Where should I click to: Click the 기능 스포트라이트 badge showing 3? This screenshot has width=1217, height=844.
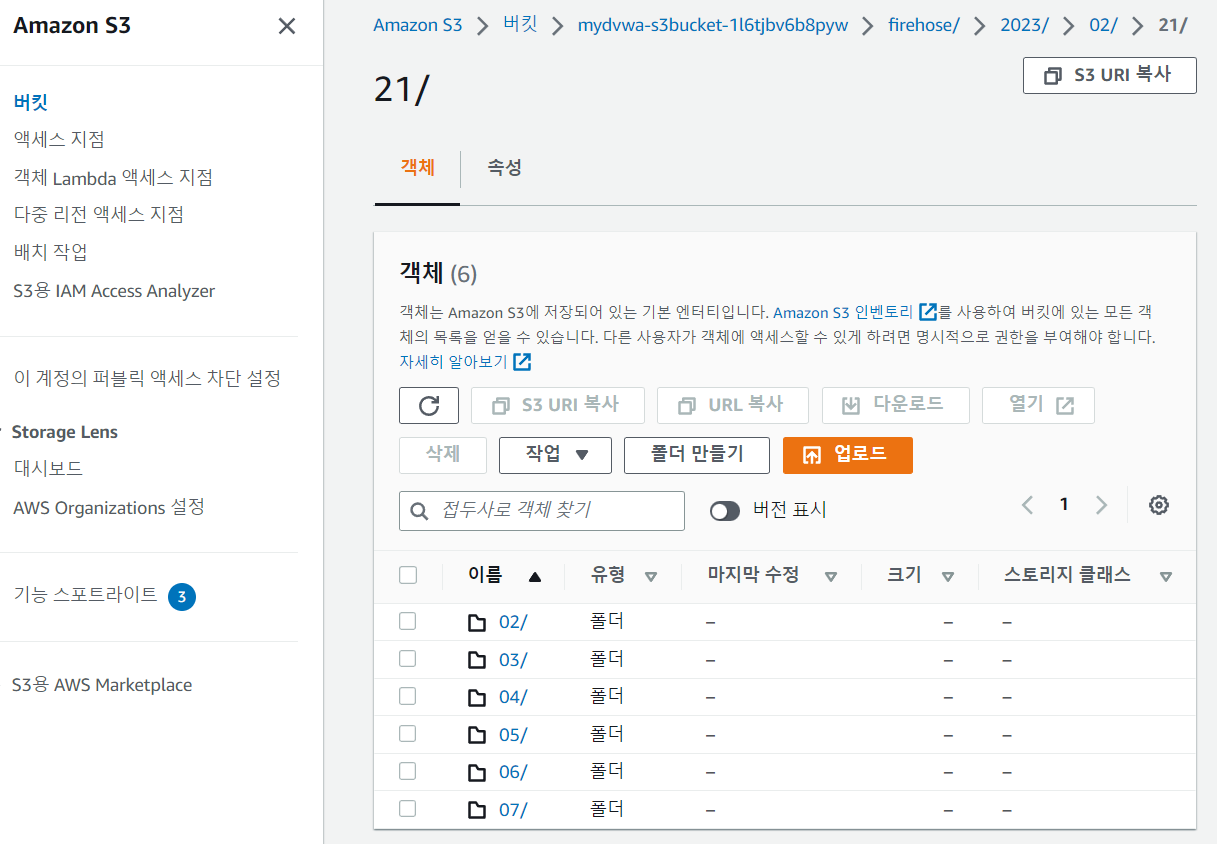click(x=182, y=597)
